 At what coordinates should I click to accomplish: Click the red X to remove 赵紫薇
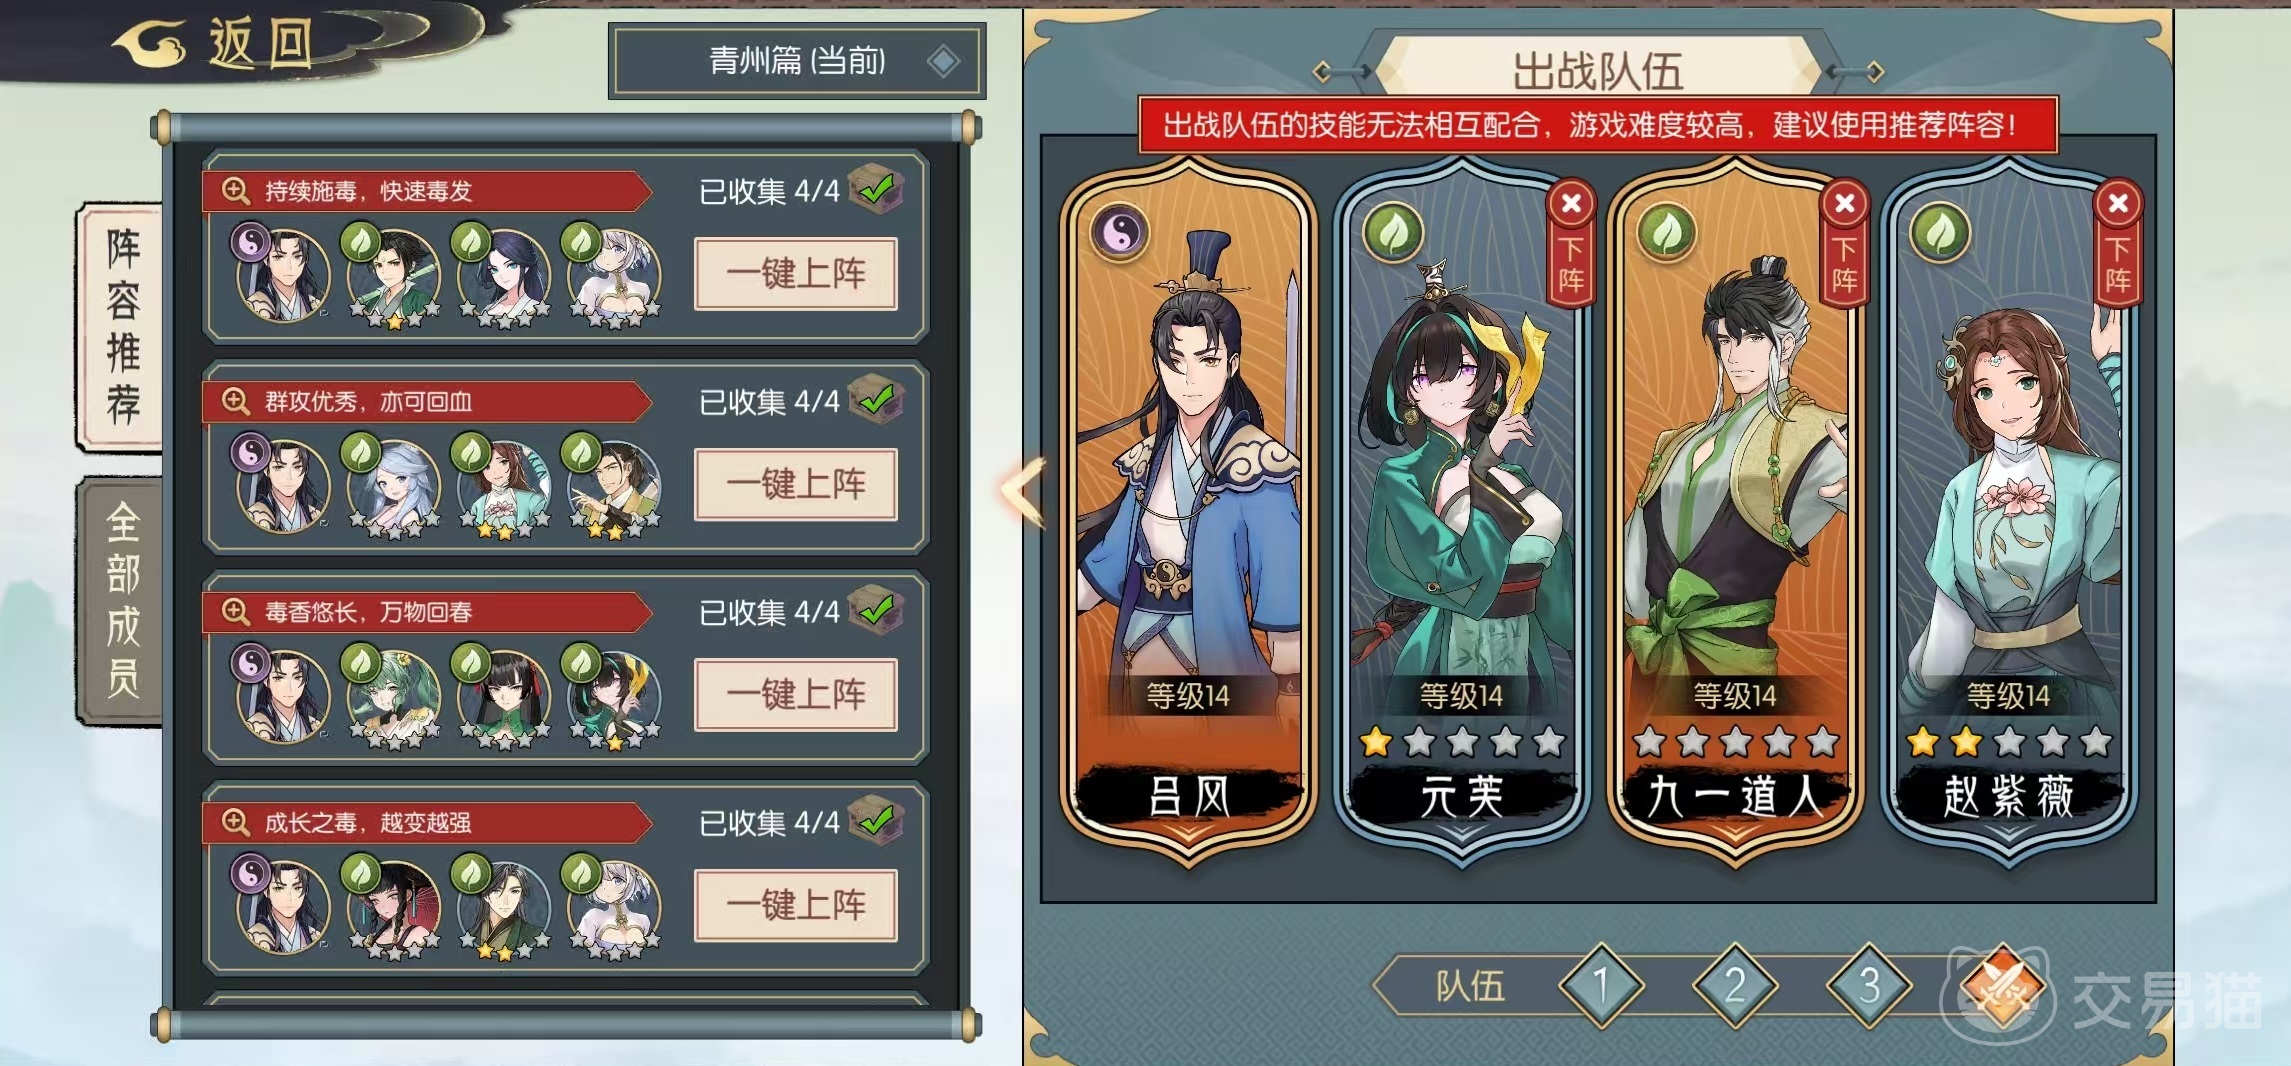[x=2118, y=203]
